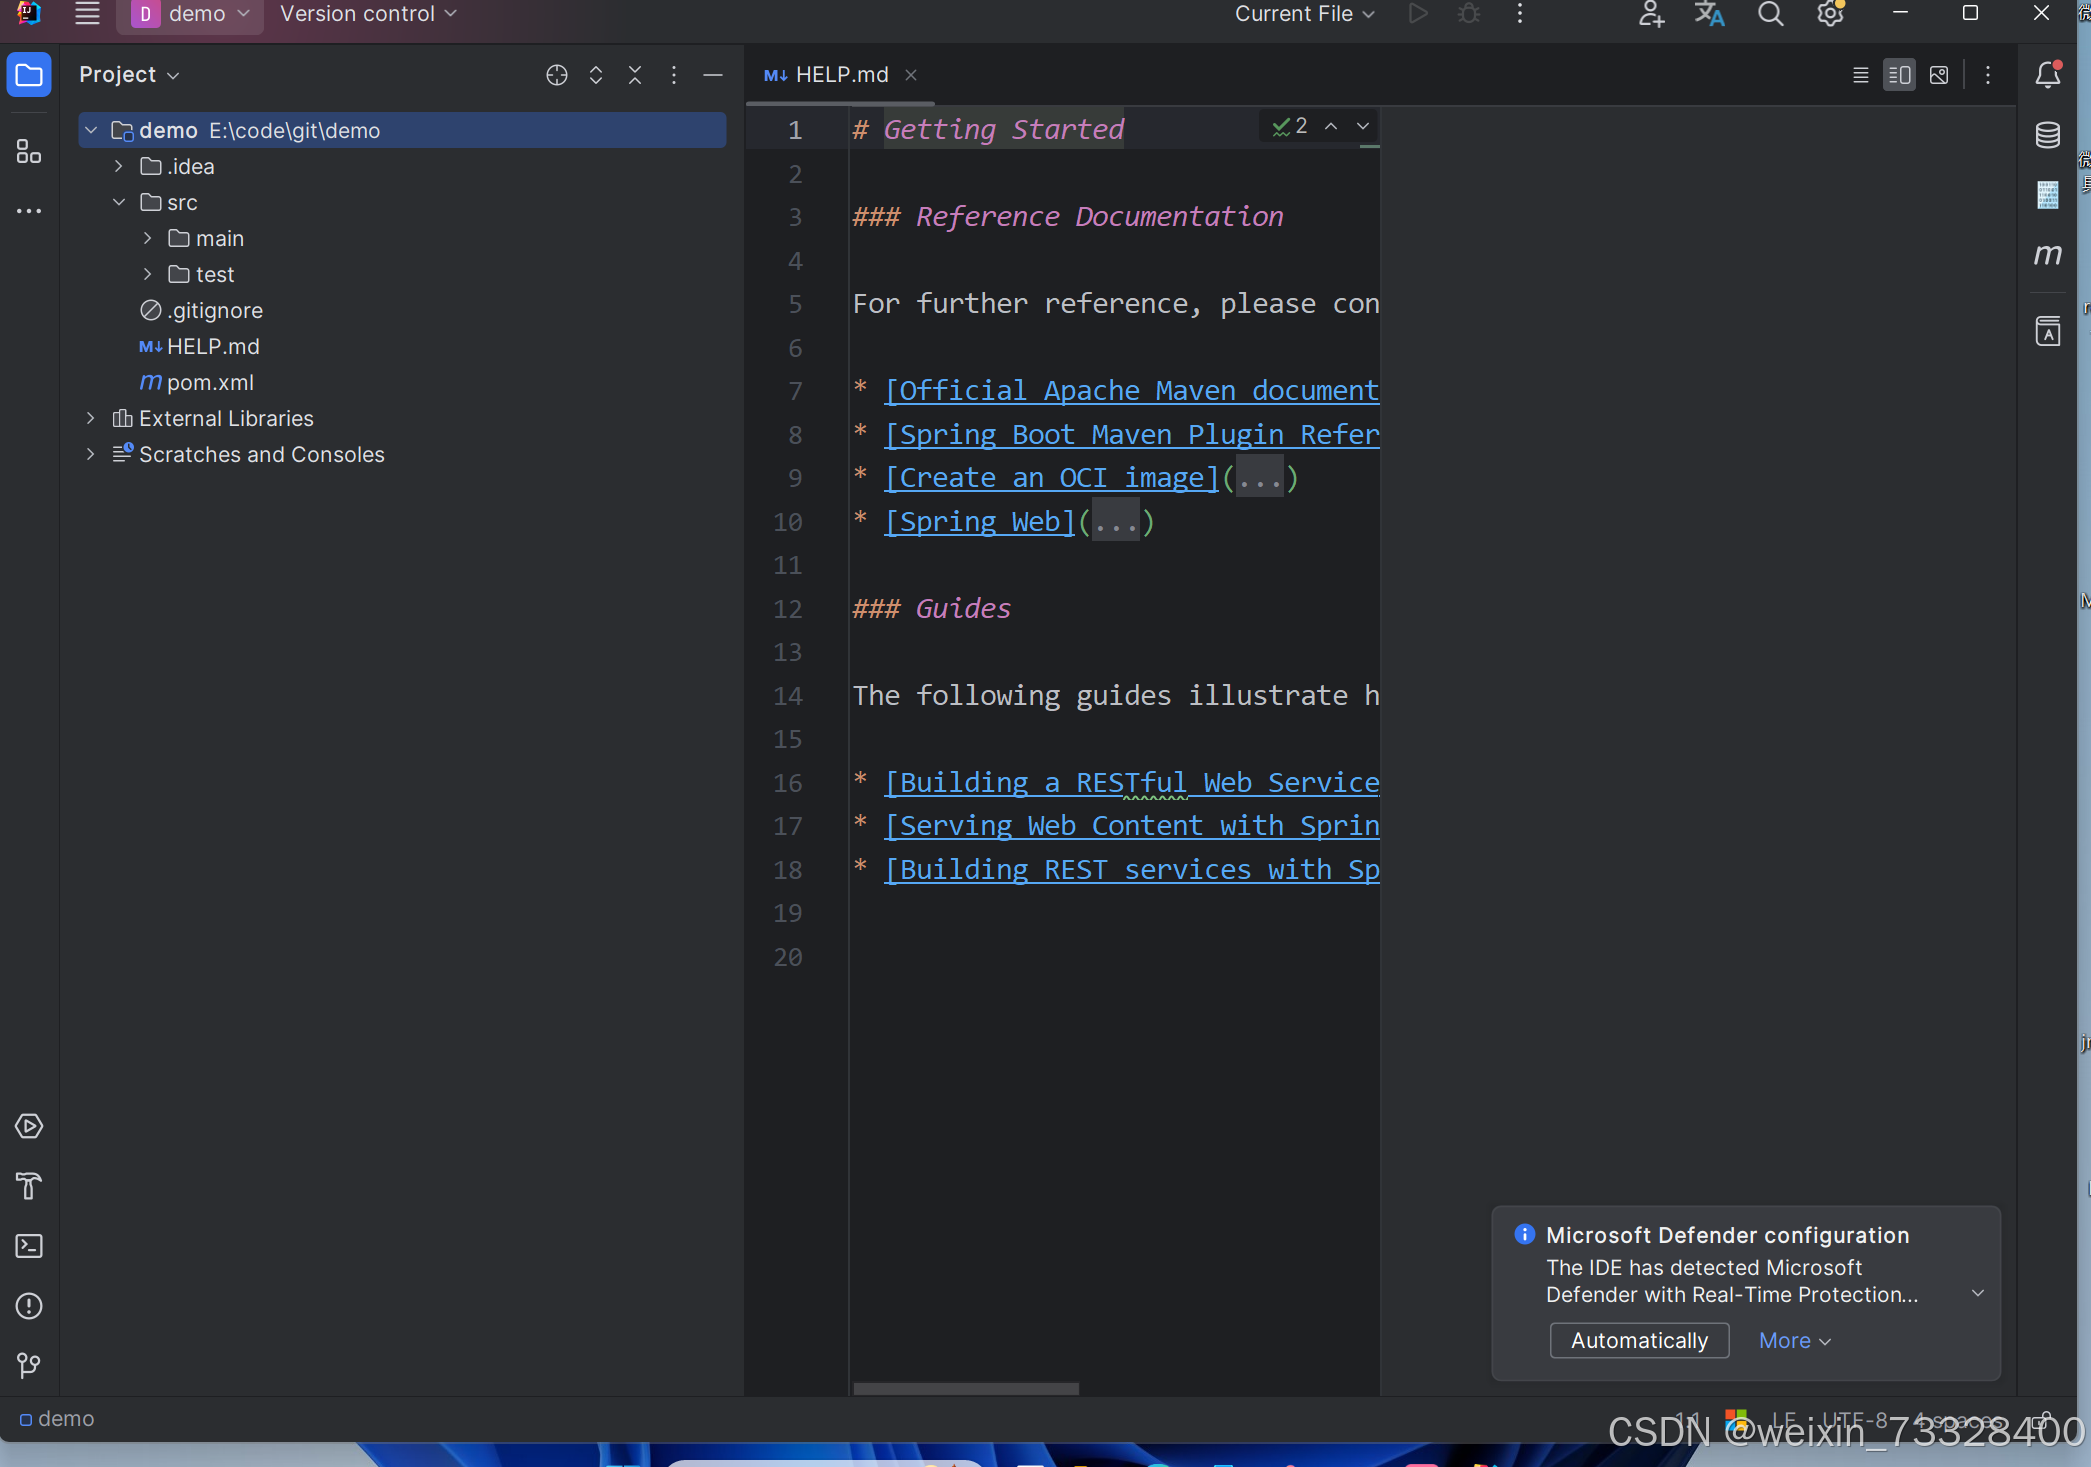
Task: Switch to Editor and Preview mode
Action: point(1899,75)
